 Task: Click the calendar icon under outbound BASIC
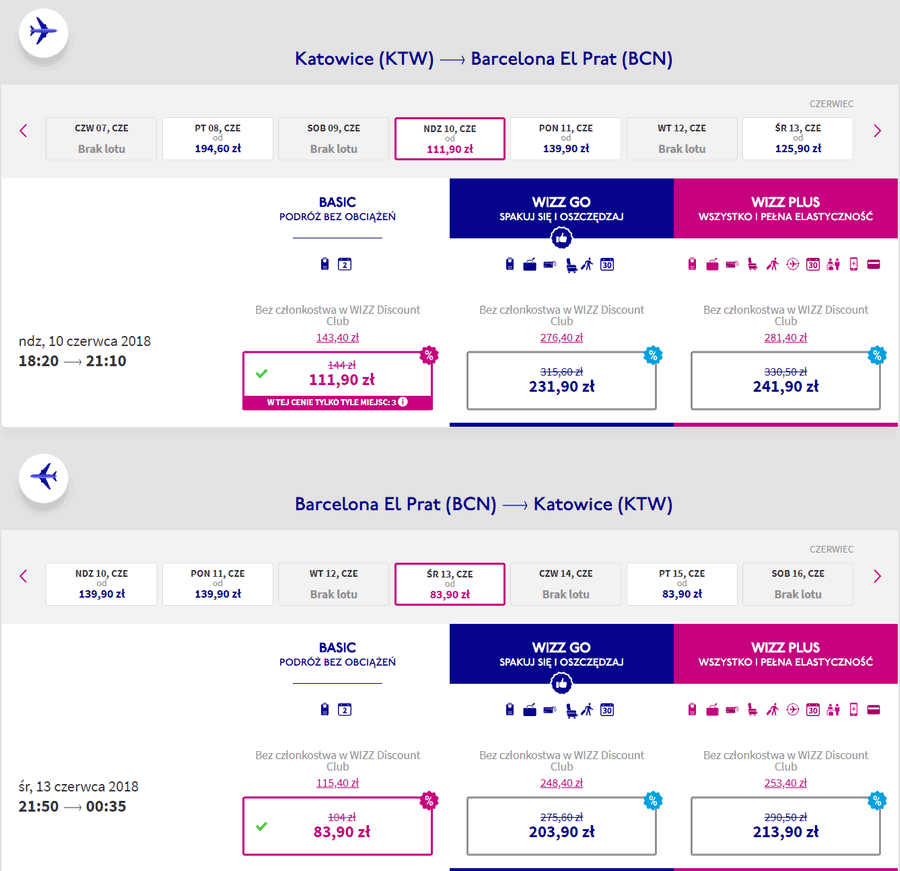[344, 264]
